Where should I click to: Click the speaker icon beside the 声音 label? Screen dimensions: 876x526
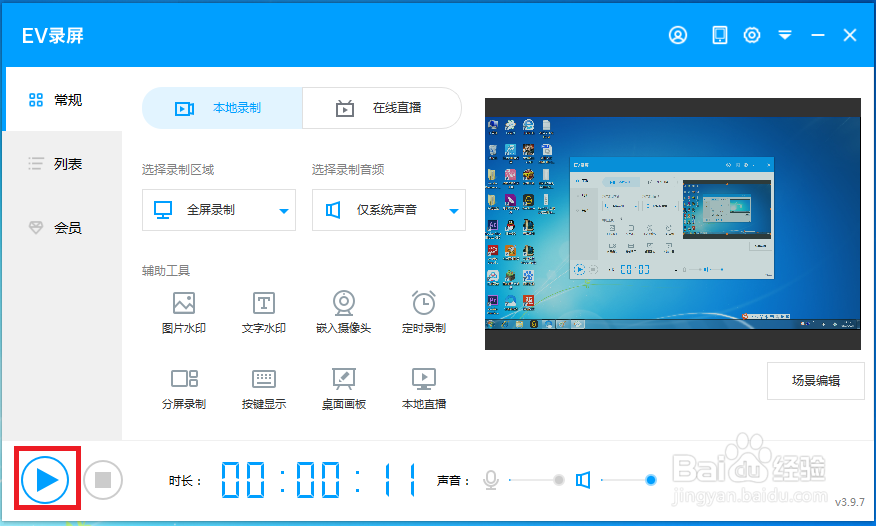tap(583, 480)
